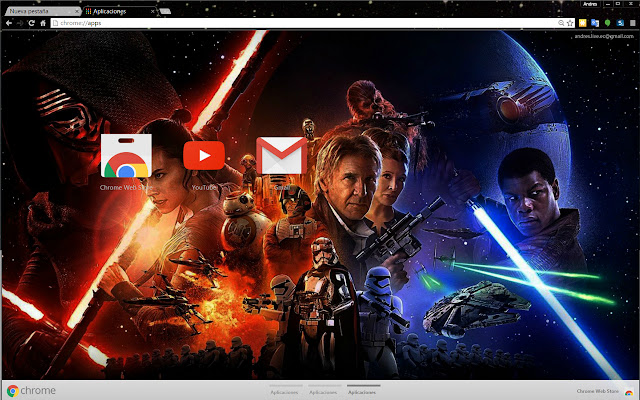
Task: Maximize the Chrome window
Action: [x=618, y=4]
